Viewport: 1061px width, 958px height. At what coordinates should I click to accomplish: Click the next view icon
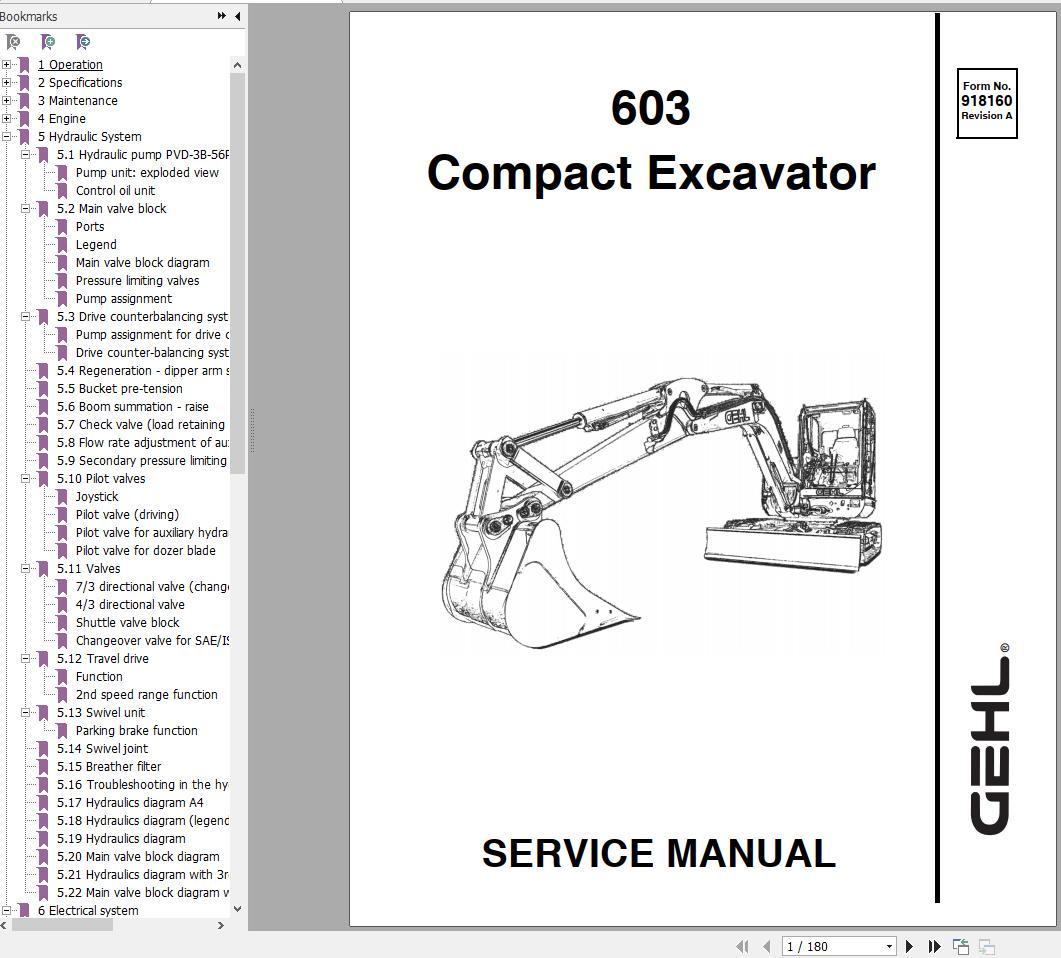coord(988,945)
